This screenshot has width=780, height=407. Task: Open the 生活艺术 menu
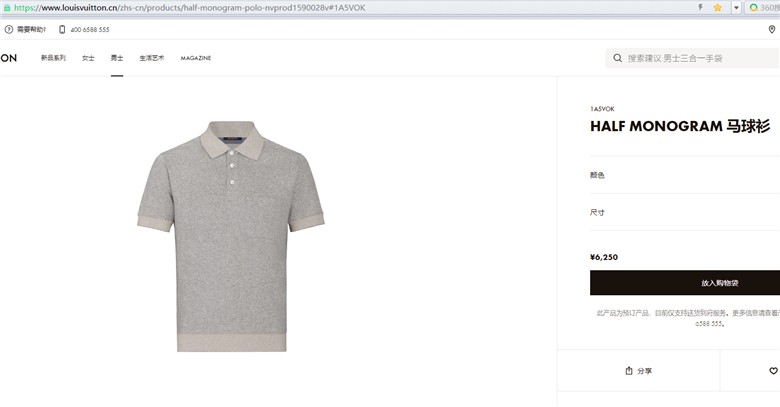152,58
